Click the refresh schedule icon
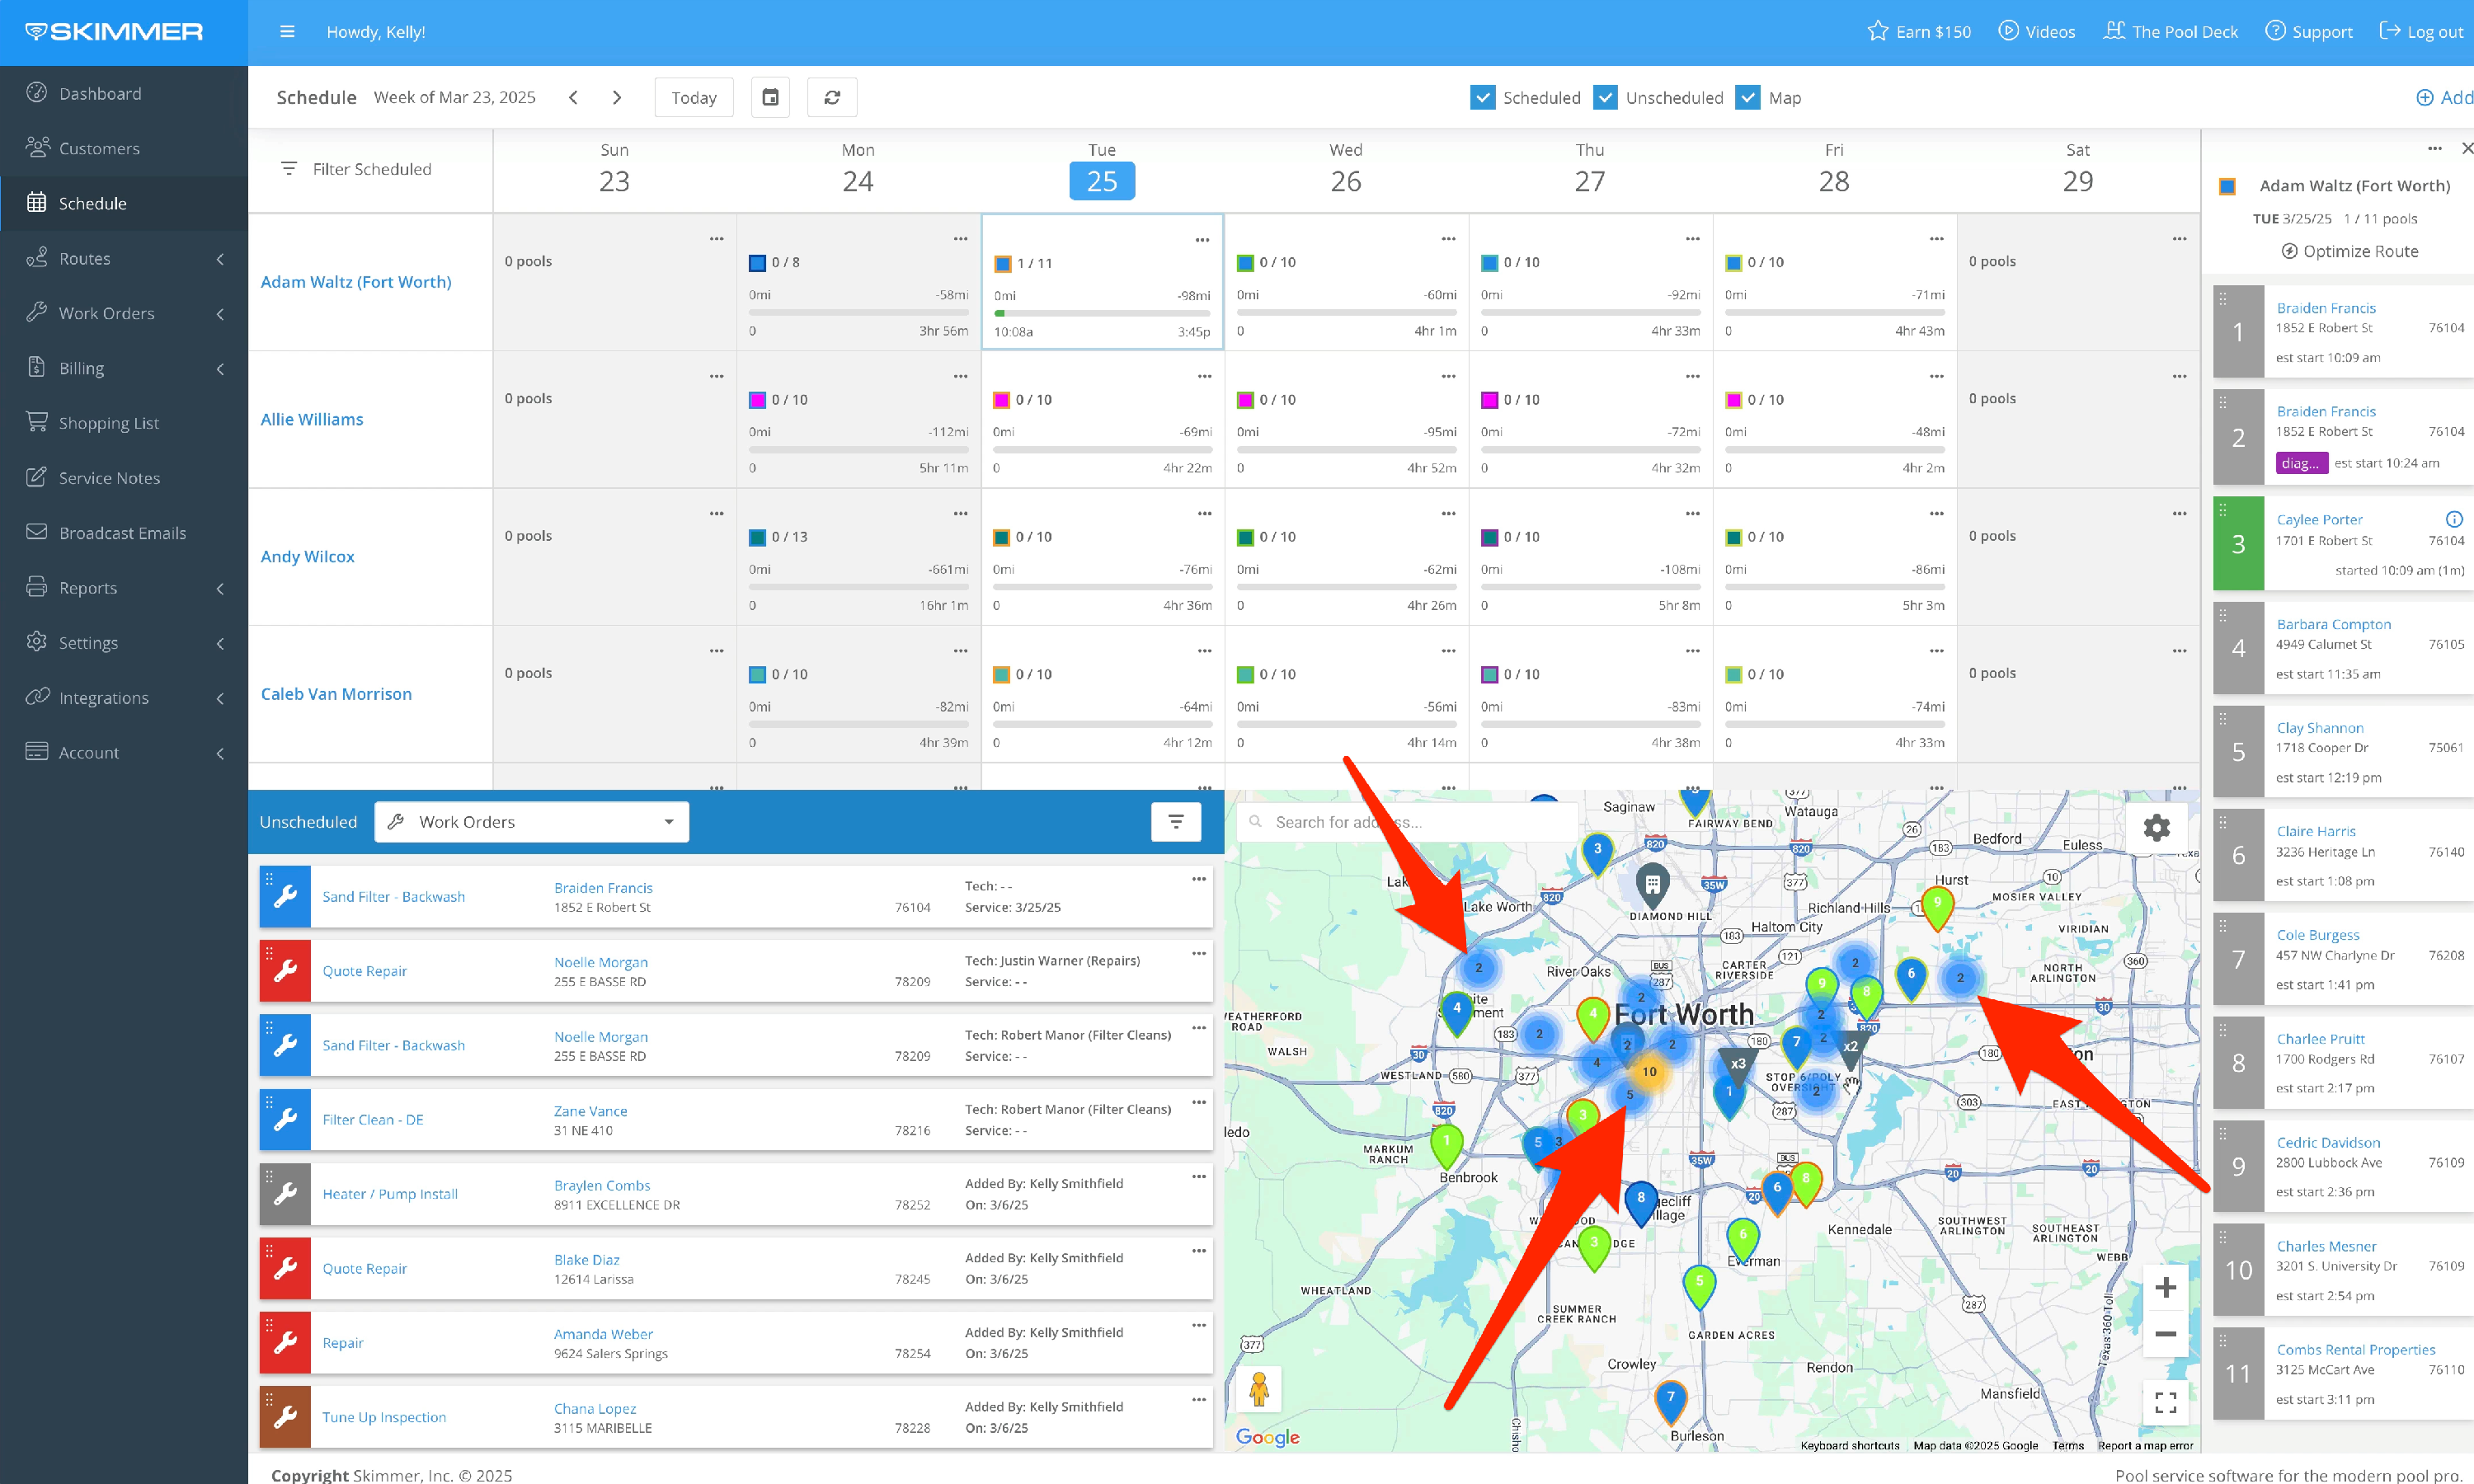This screenshot has height=1484, width=2474. 832,97
